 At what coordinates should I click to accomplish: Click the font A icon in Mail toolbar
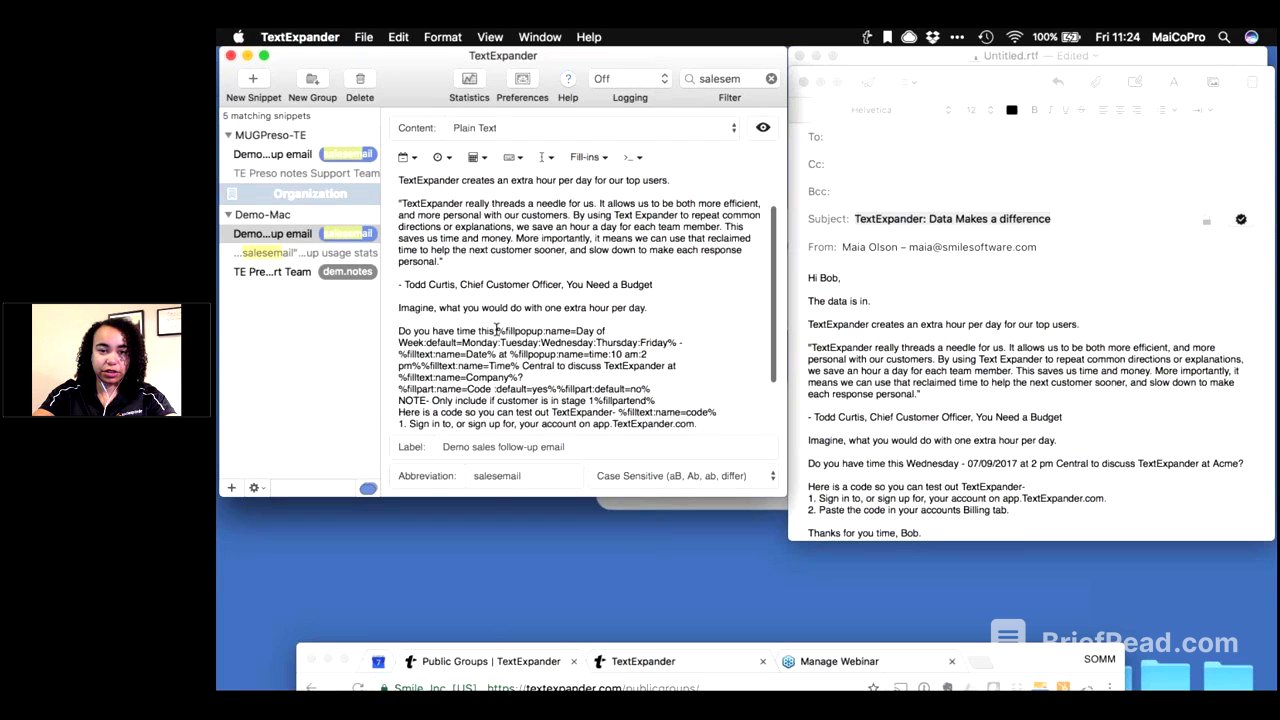point(1174,82)
